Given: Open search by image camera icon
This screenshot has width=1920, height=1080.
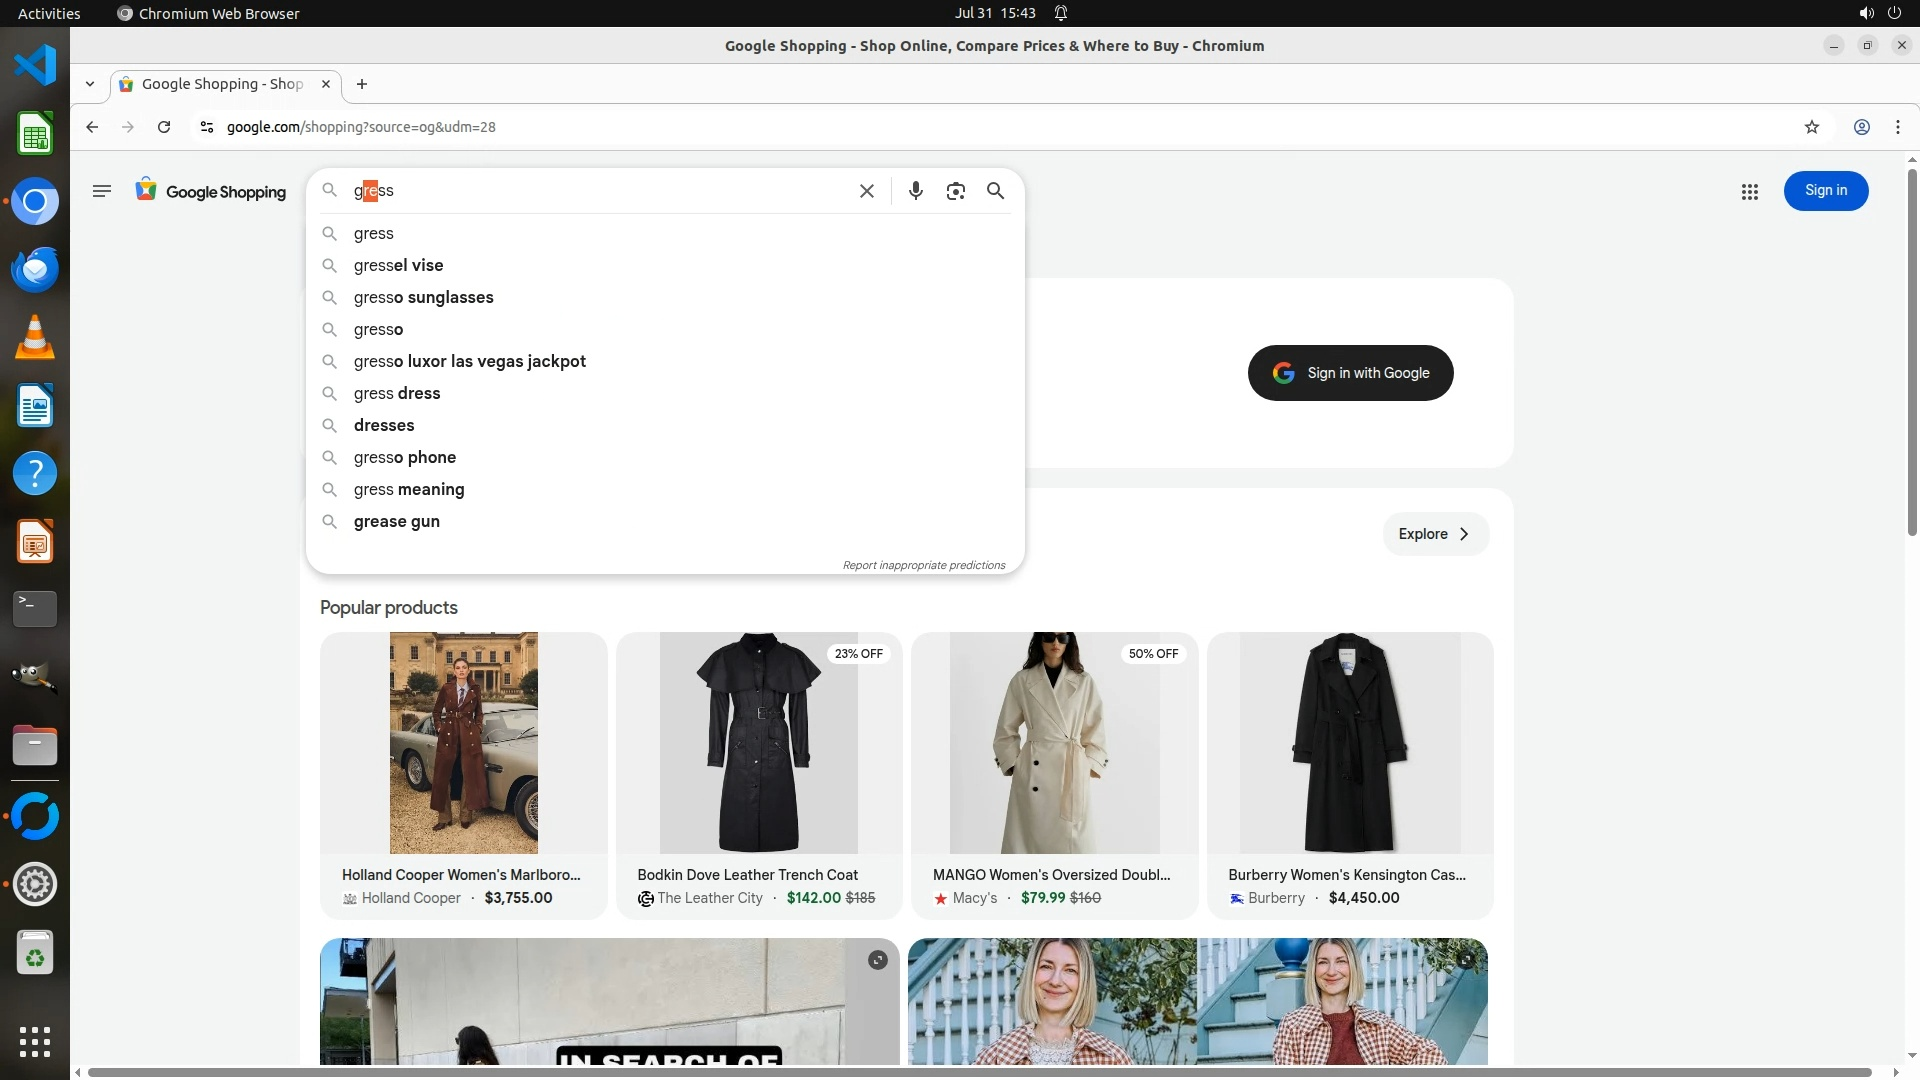Looking at the screenshot, I should [955, 191].
